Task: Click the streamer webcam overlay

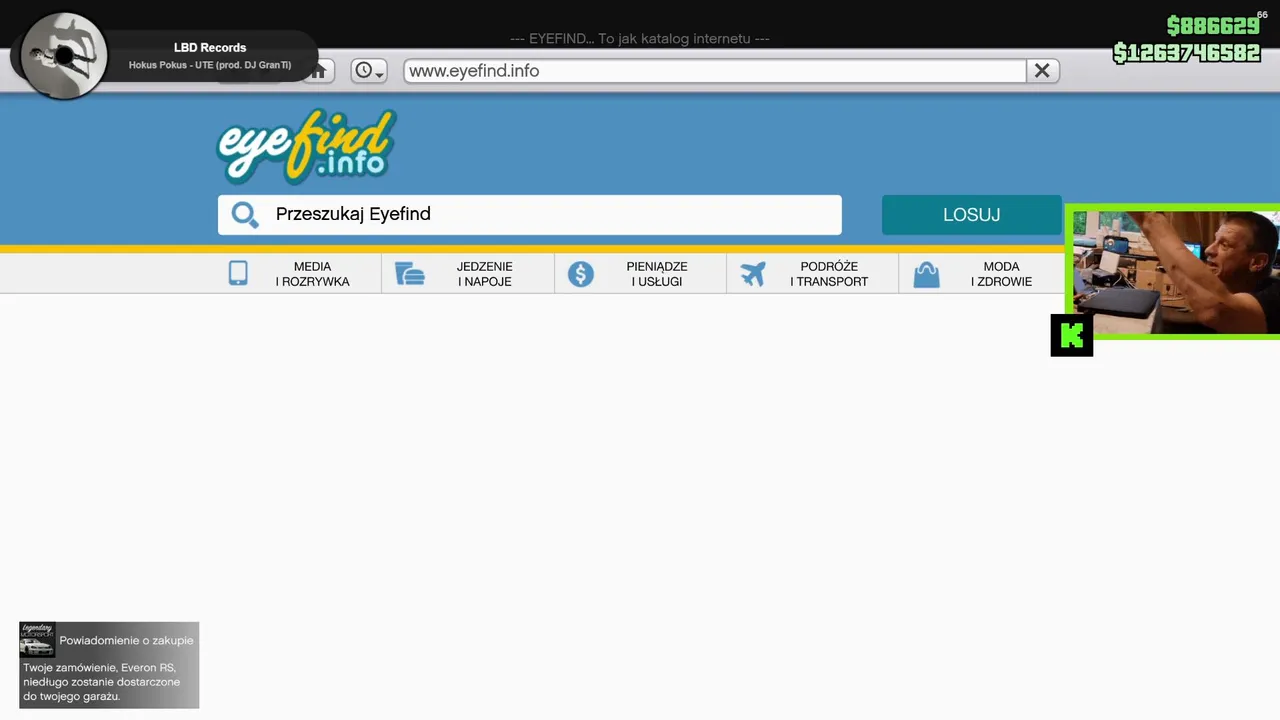Action: tap(1174, 272)
